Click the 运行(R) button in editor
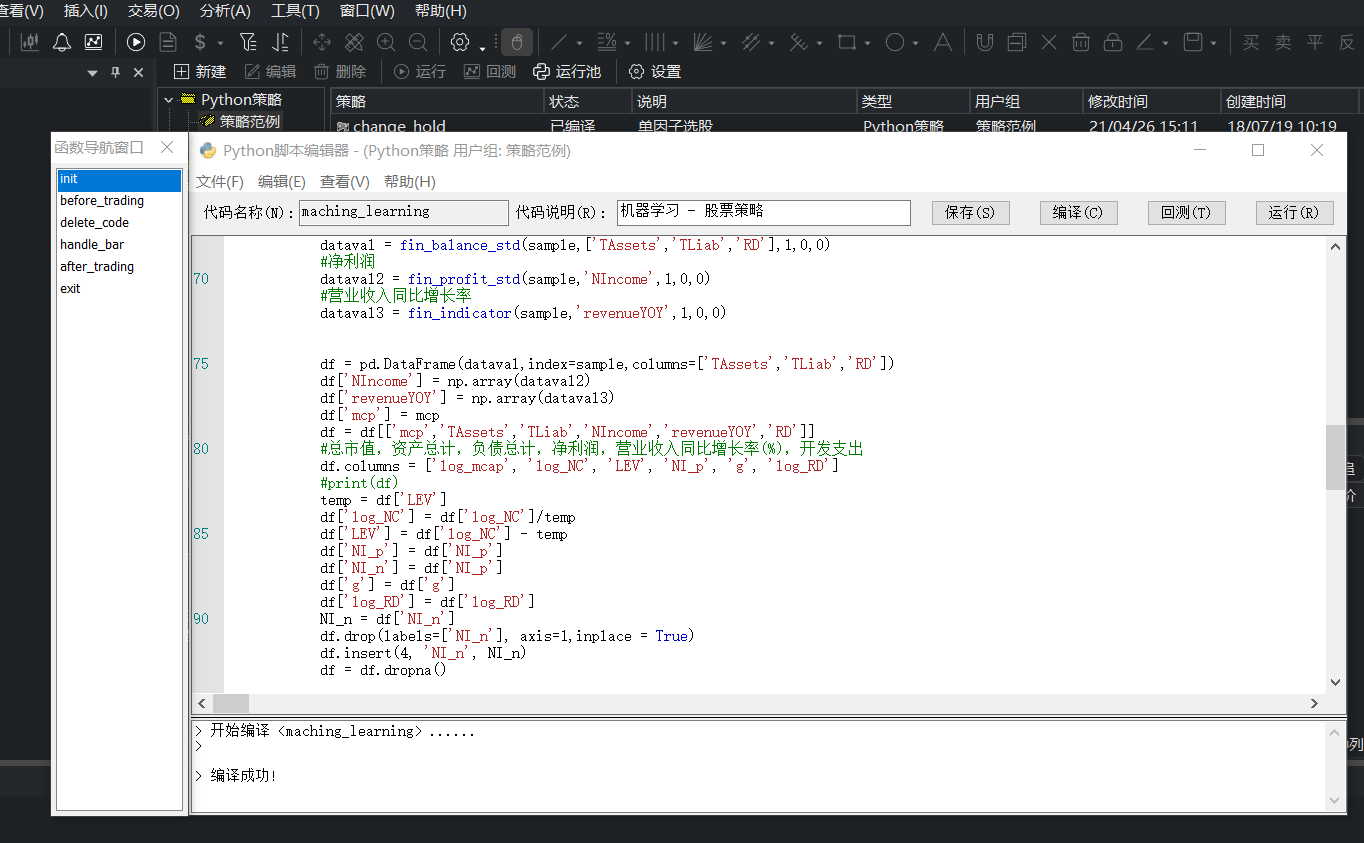 (x=1294, y=212)
